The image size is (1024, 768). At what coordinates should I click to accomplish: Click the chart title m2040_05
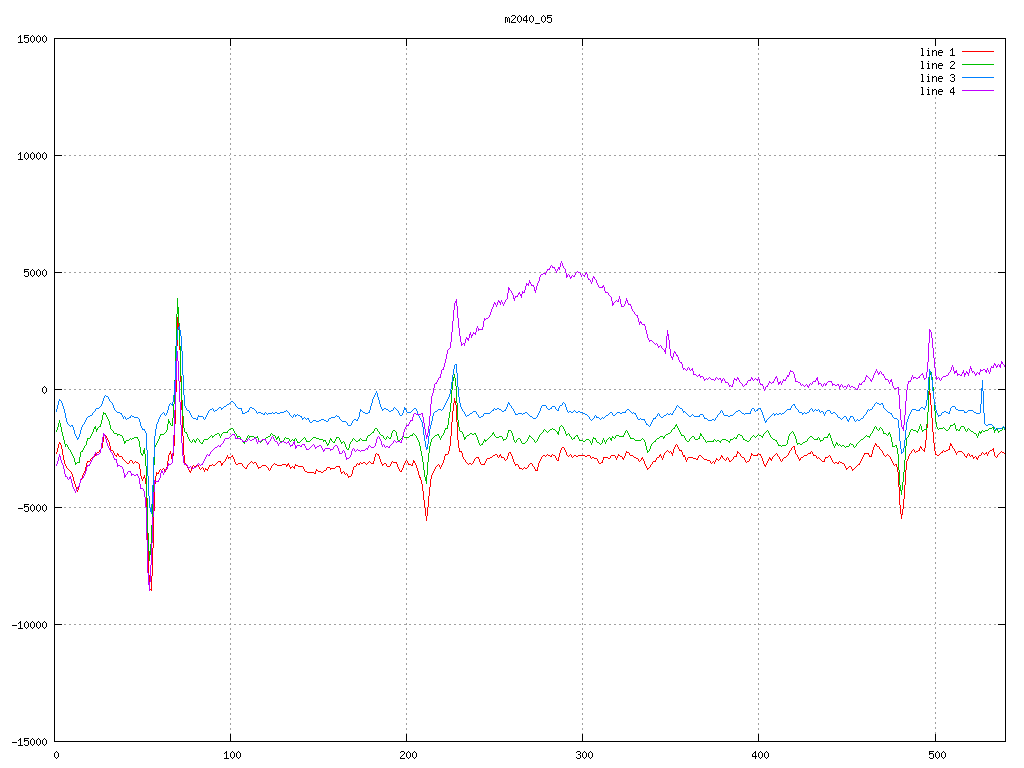pyautogui.click(x=528, y=19)
